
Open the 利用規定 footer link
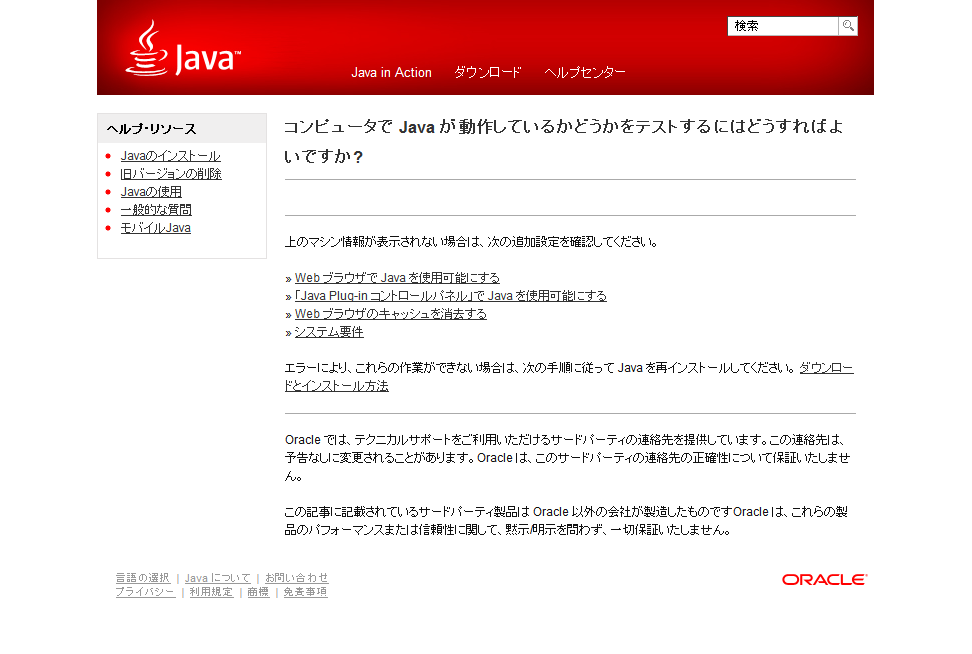pyautogui.click(x=211, y=592)
